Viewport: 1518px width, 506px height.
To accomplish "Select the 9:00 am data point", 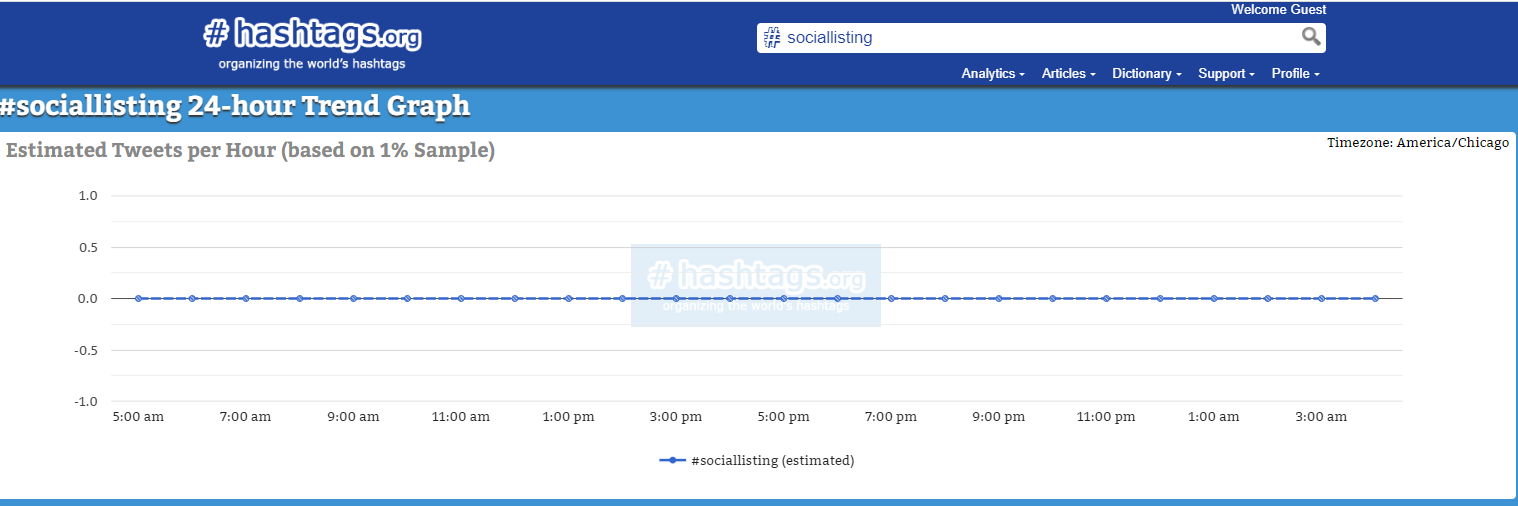I will [353, 298].
